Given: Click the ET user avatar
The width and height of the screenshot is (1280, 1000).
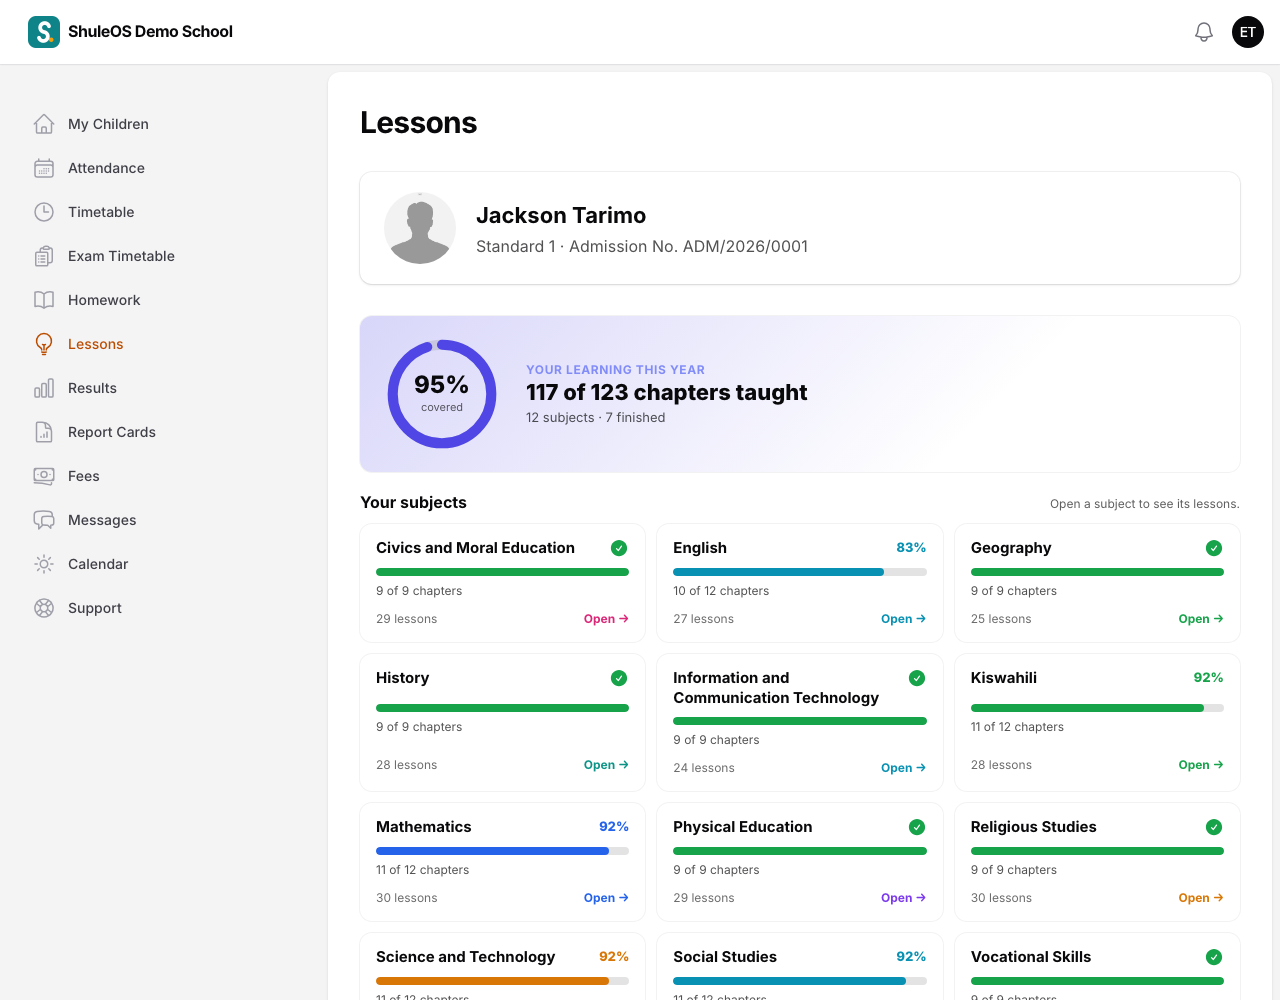Looking at the screenshot, I should 1248,32.
